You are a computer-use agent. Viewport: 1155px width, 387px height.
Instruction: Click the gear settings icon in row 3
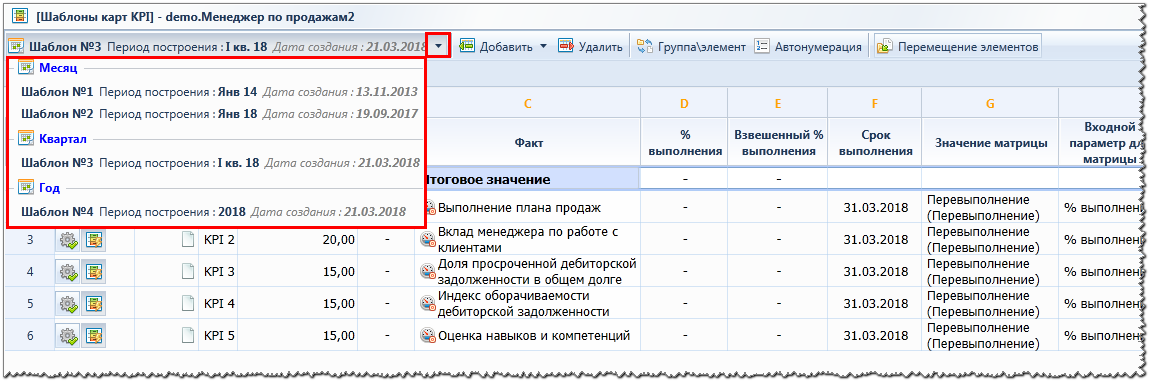coord(69,240)
